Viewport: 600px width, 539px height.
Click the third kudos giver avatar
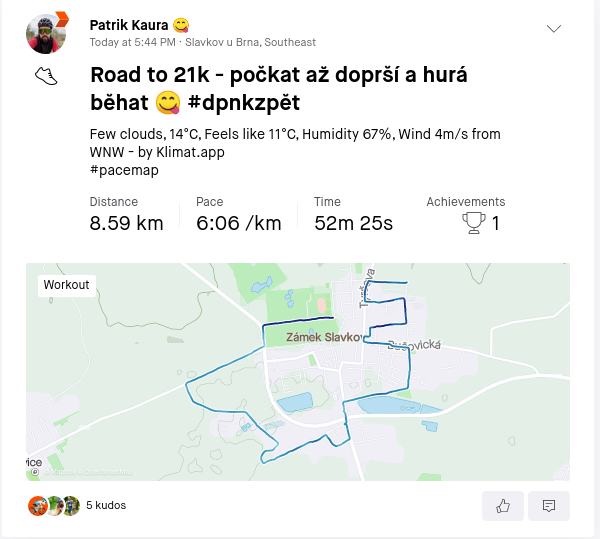[x=71, y=506]
